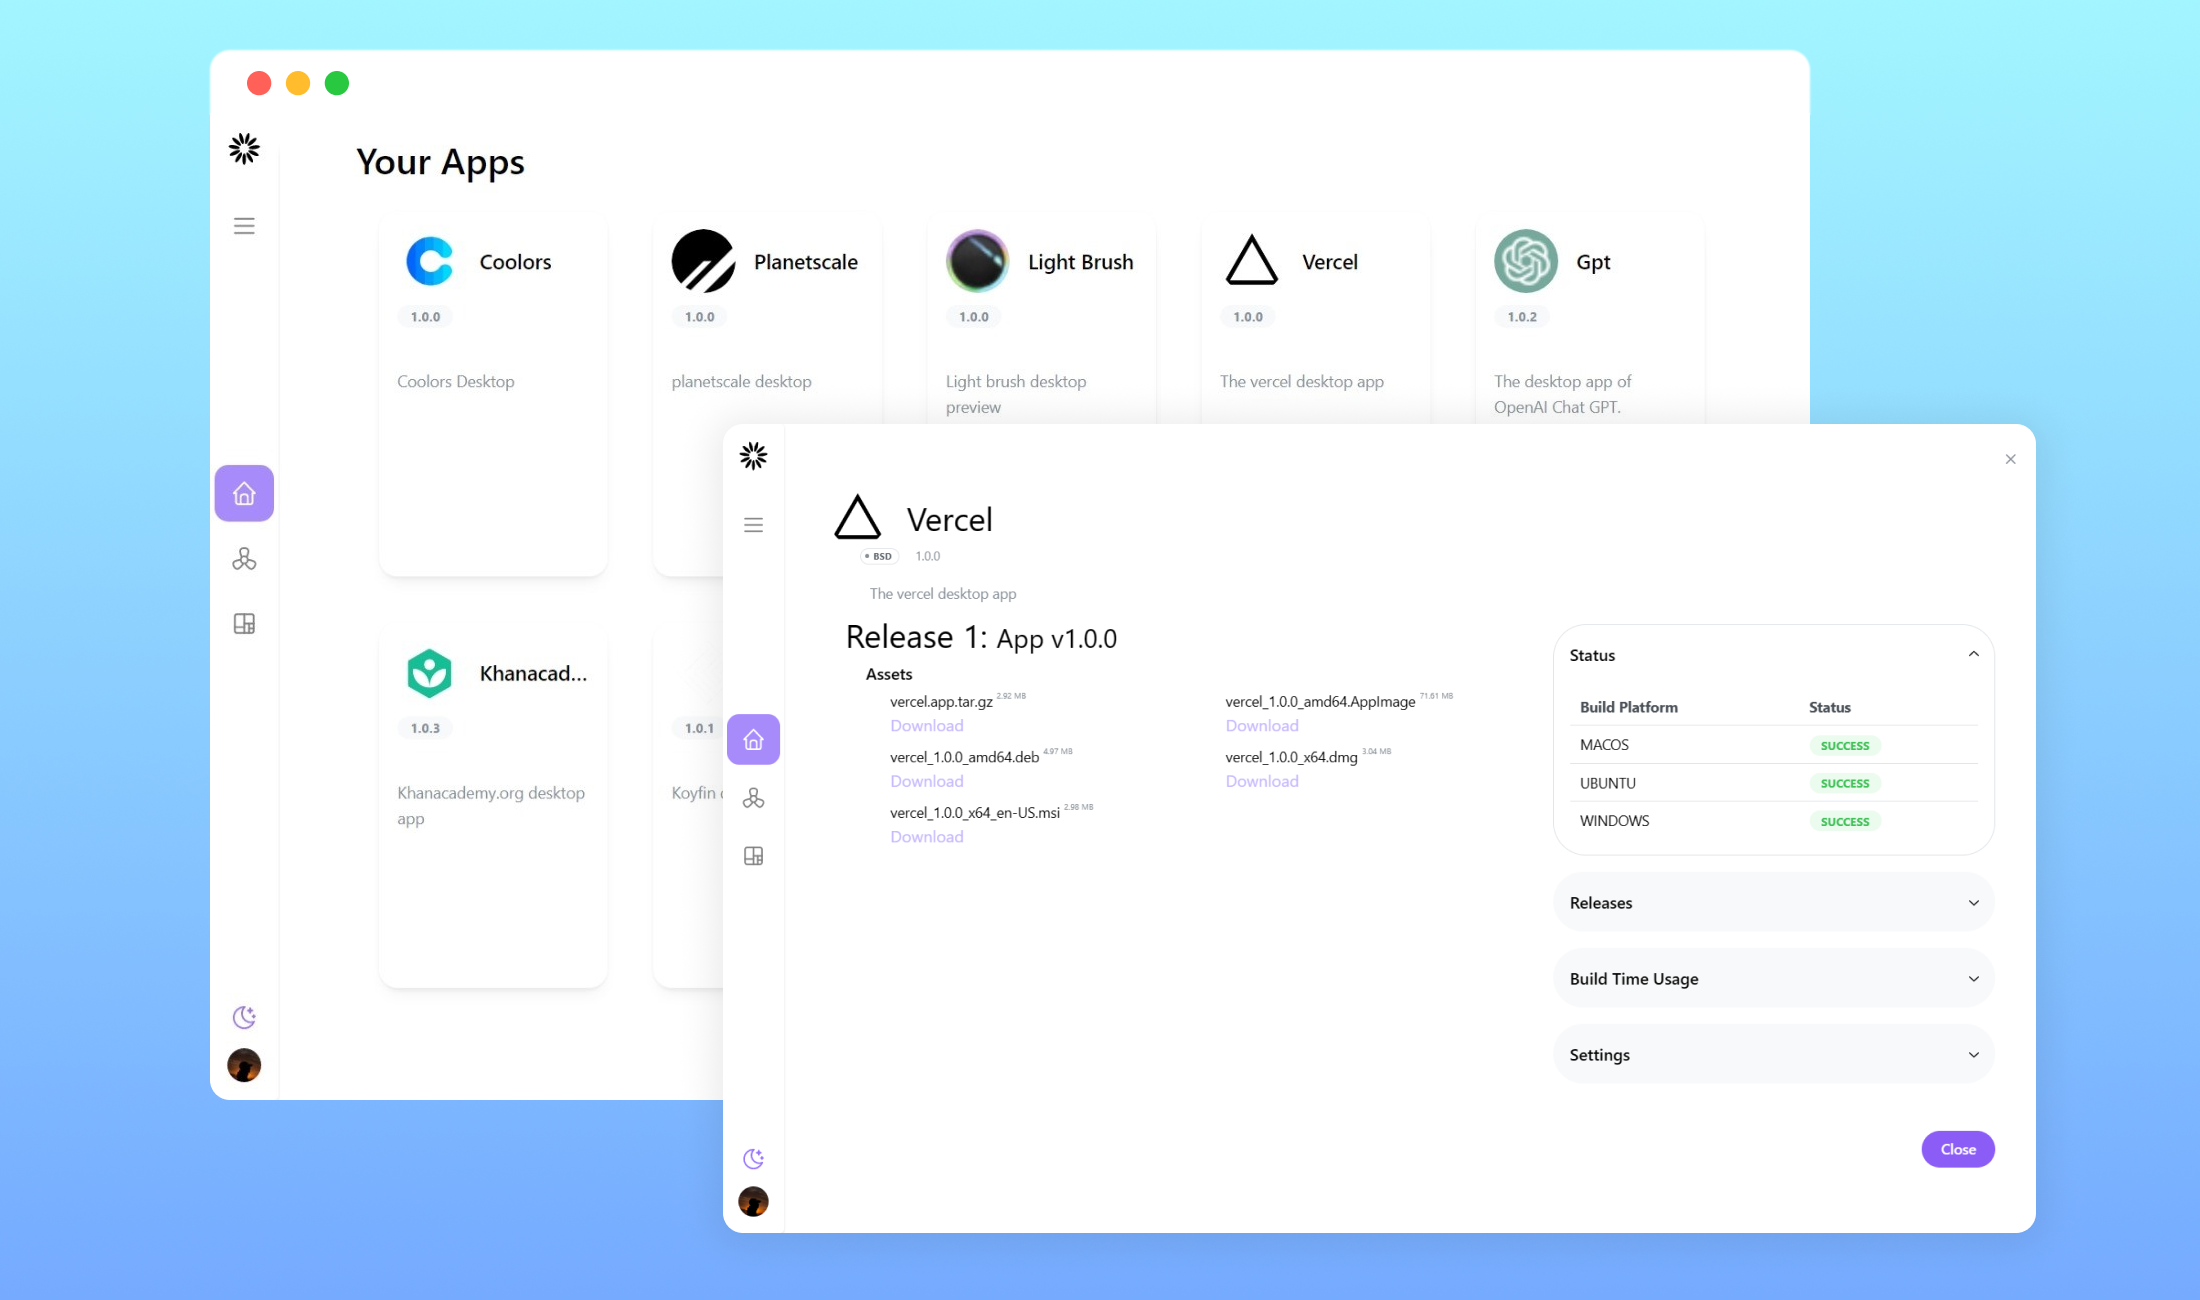Open the user avatar in the Vercel dialog

point(753,1201)
